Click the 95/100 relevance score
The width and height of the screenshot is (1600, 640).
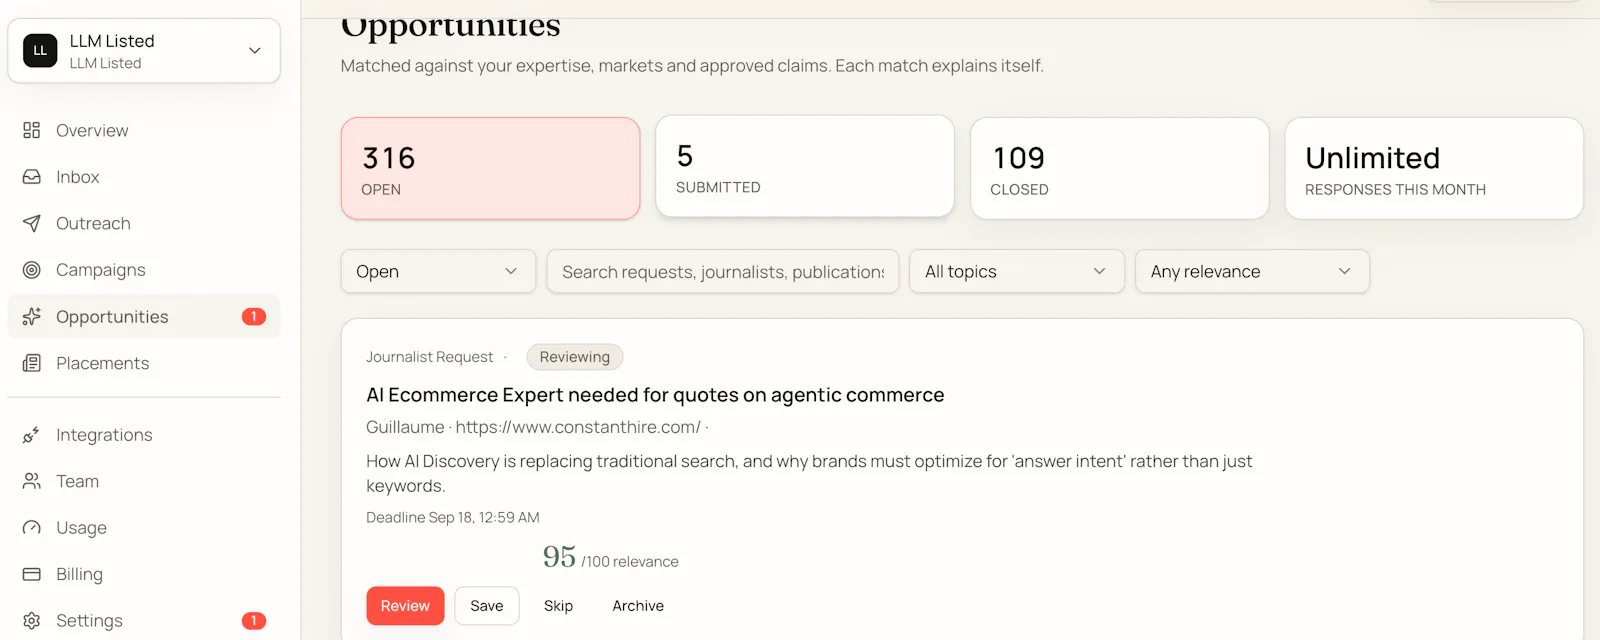click(x=610, y=557)
